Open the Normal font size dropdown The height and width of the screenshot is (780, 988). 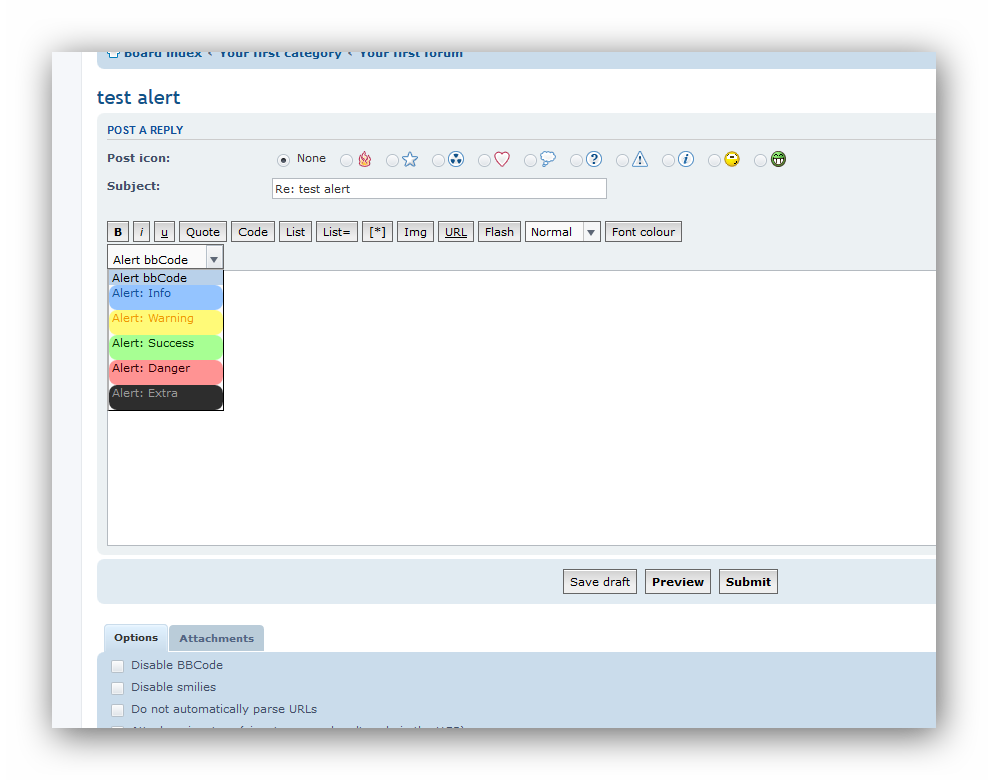click(563, 232)
